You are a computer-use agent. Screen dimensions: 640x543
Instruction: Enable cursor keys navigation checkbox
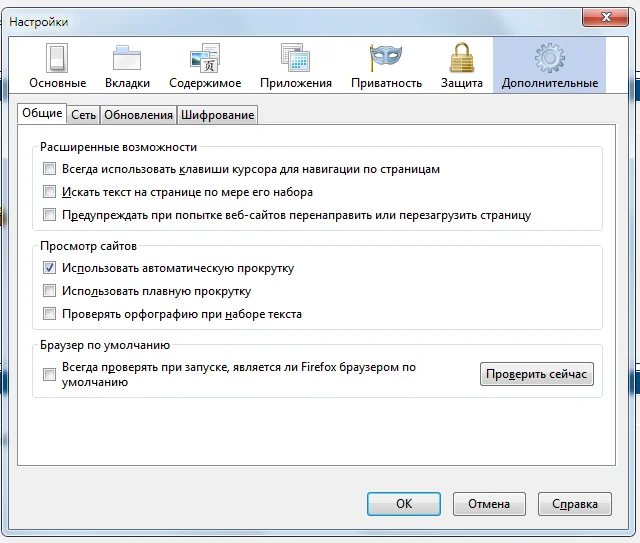click(50, 170)
